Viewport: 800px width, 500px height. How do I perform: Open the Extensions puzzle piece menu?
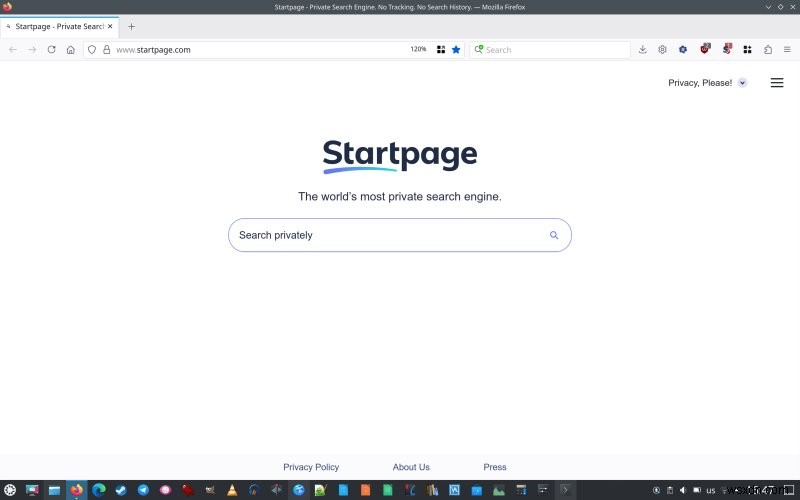(768, 49)
